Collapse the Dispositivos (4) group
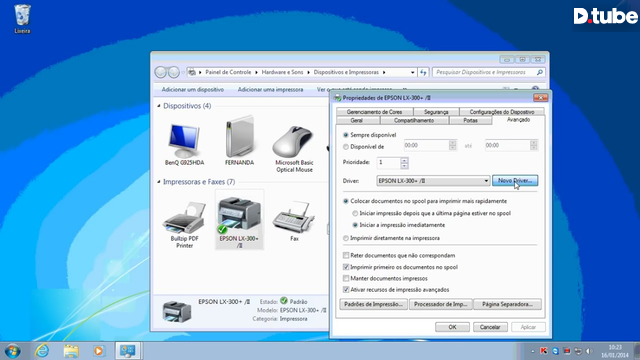Image resolution: width=640 pixels, height=360 pixels. [159, 106]
